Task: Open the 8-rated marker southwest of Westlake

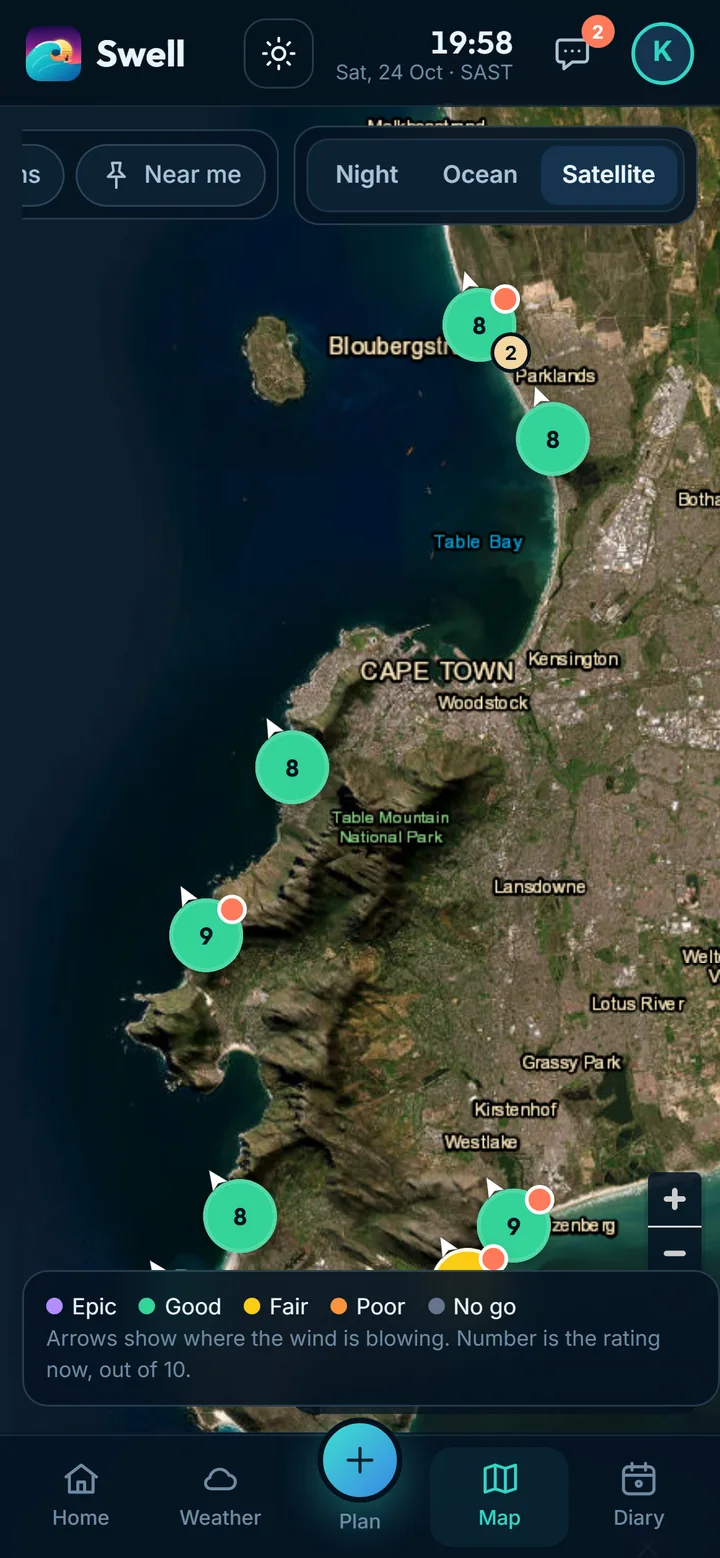Action: click(240, 1216)
